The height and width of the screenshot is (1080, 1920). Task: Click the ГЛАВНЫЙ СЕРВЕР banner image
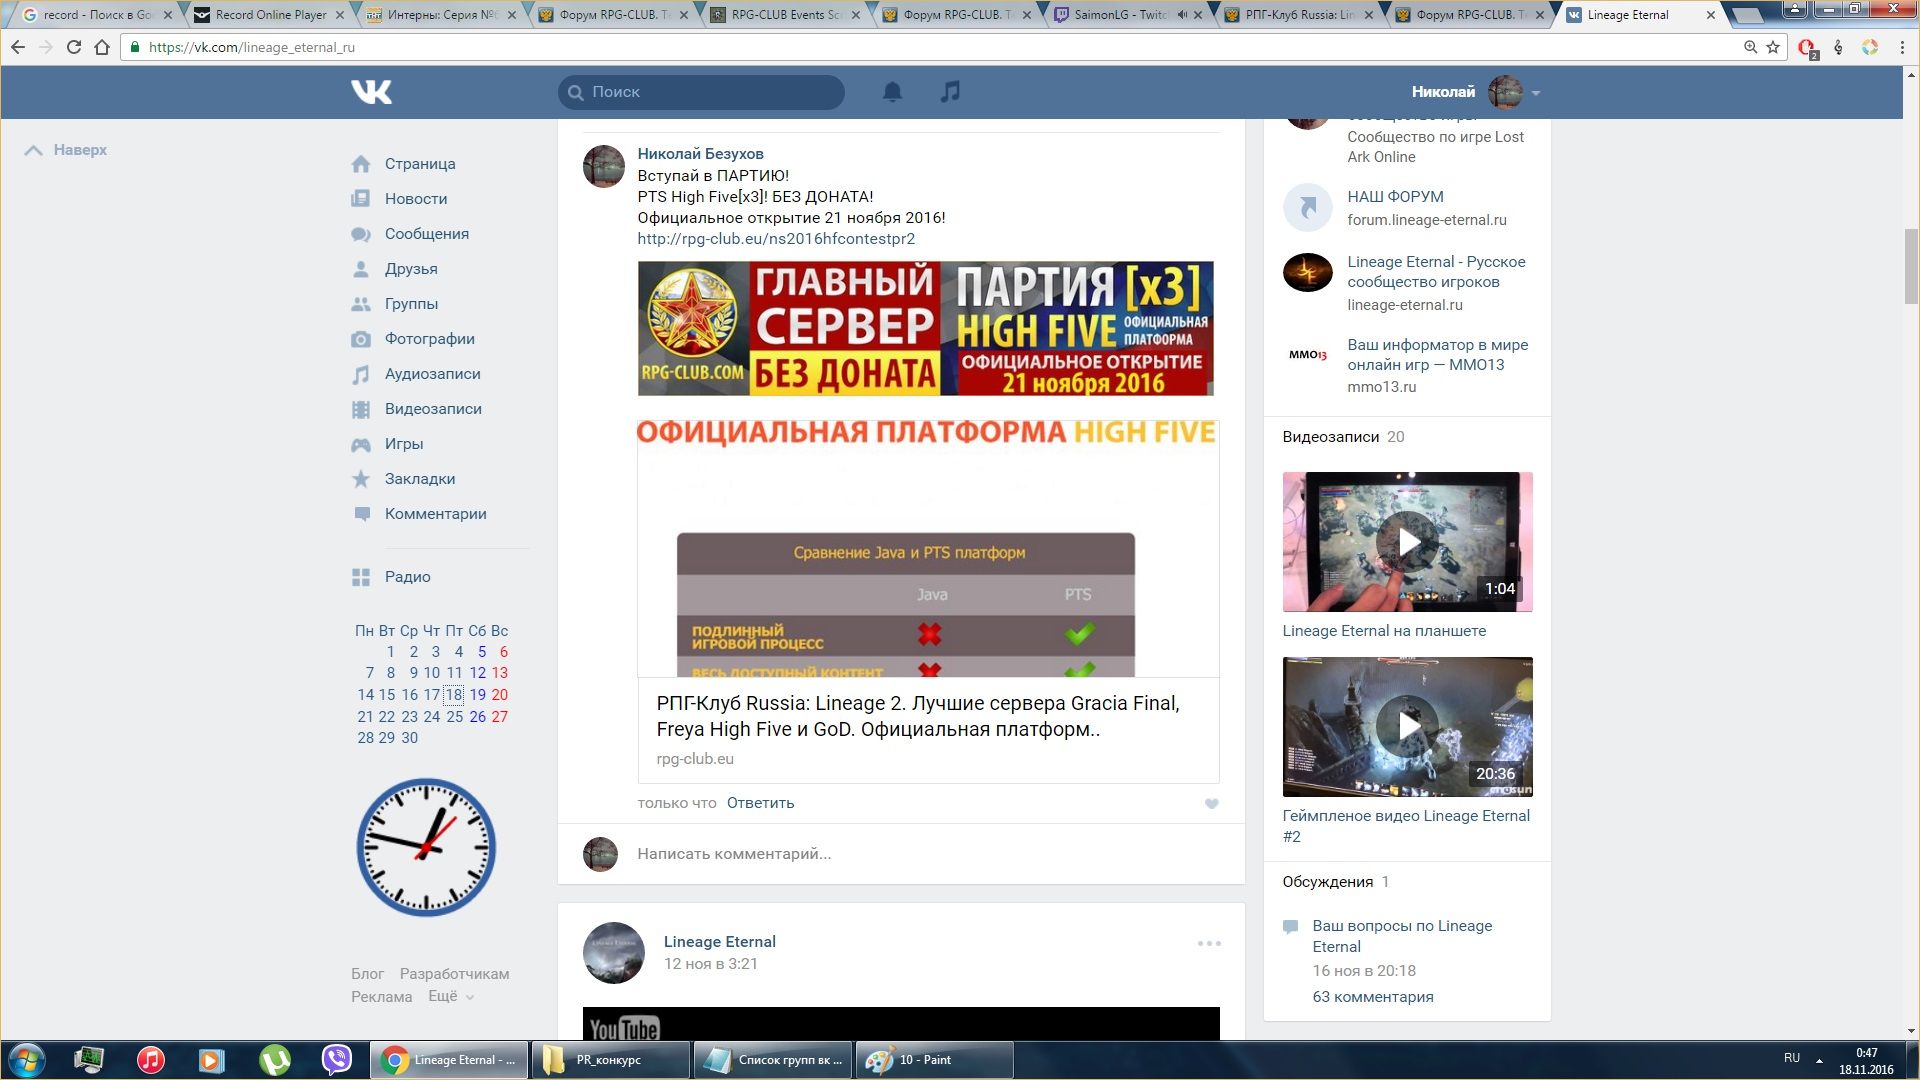tap(925, 329)
